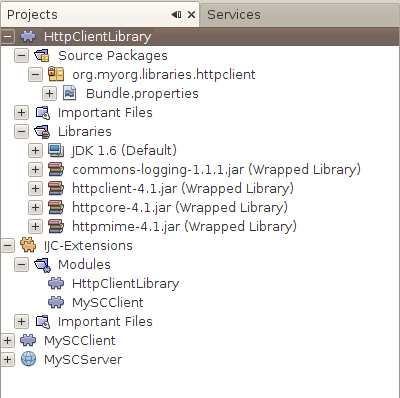Click the Modules folder icon
This screenshot has width=400, height=398.
click(x=42, y=265)
